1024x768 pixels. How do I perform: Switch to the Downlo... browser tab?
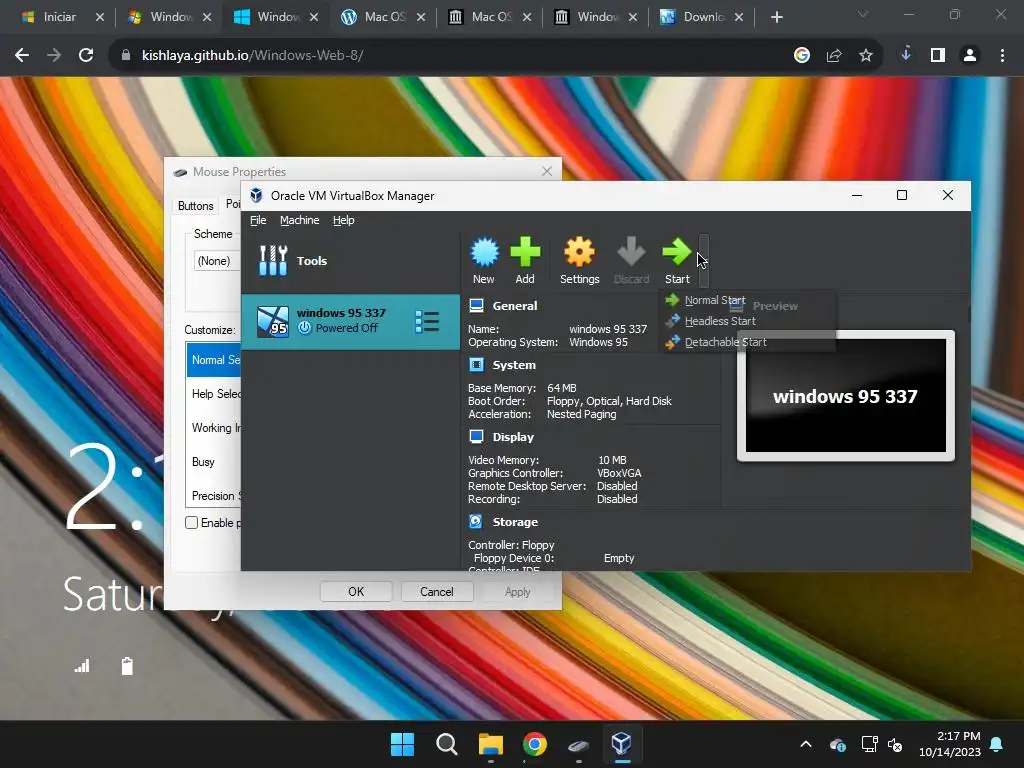tap(702, 17)
